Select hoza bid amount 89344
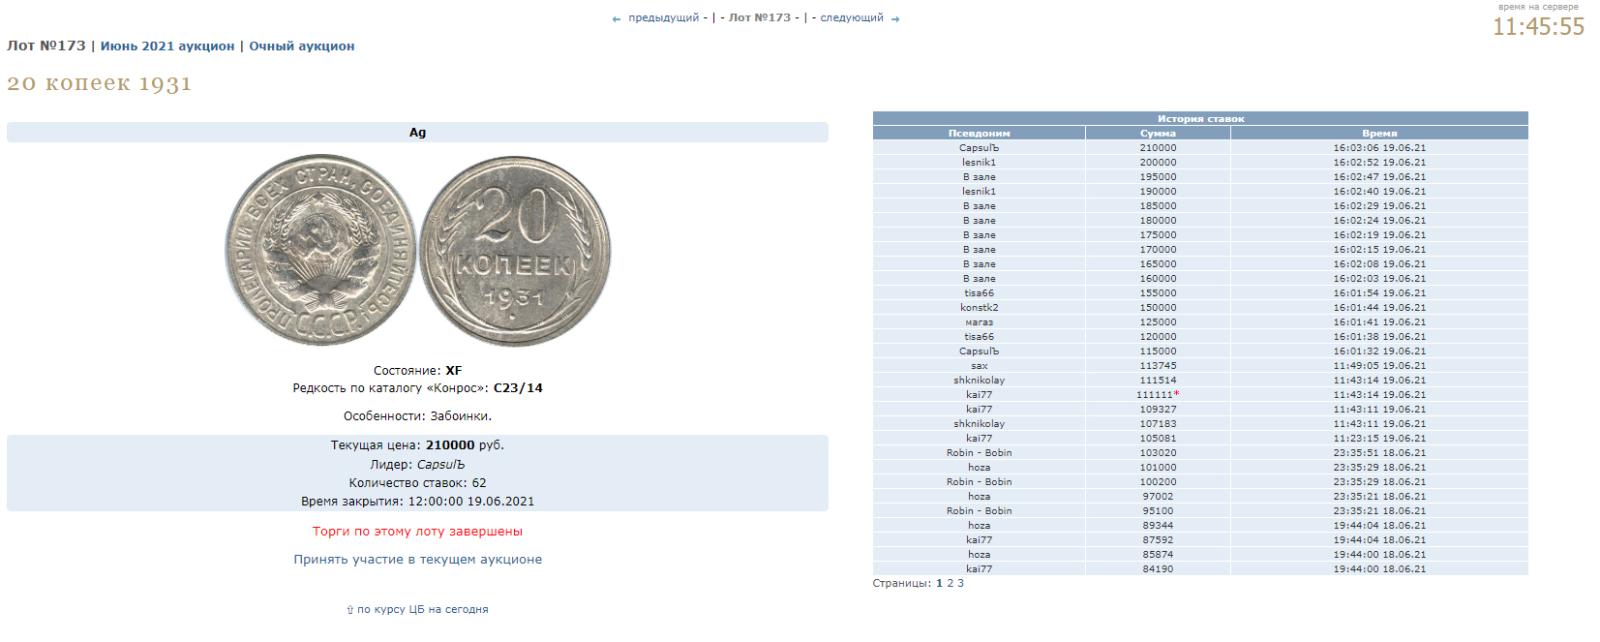This screenshot has width=1600, height=642. [1158, 525]
